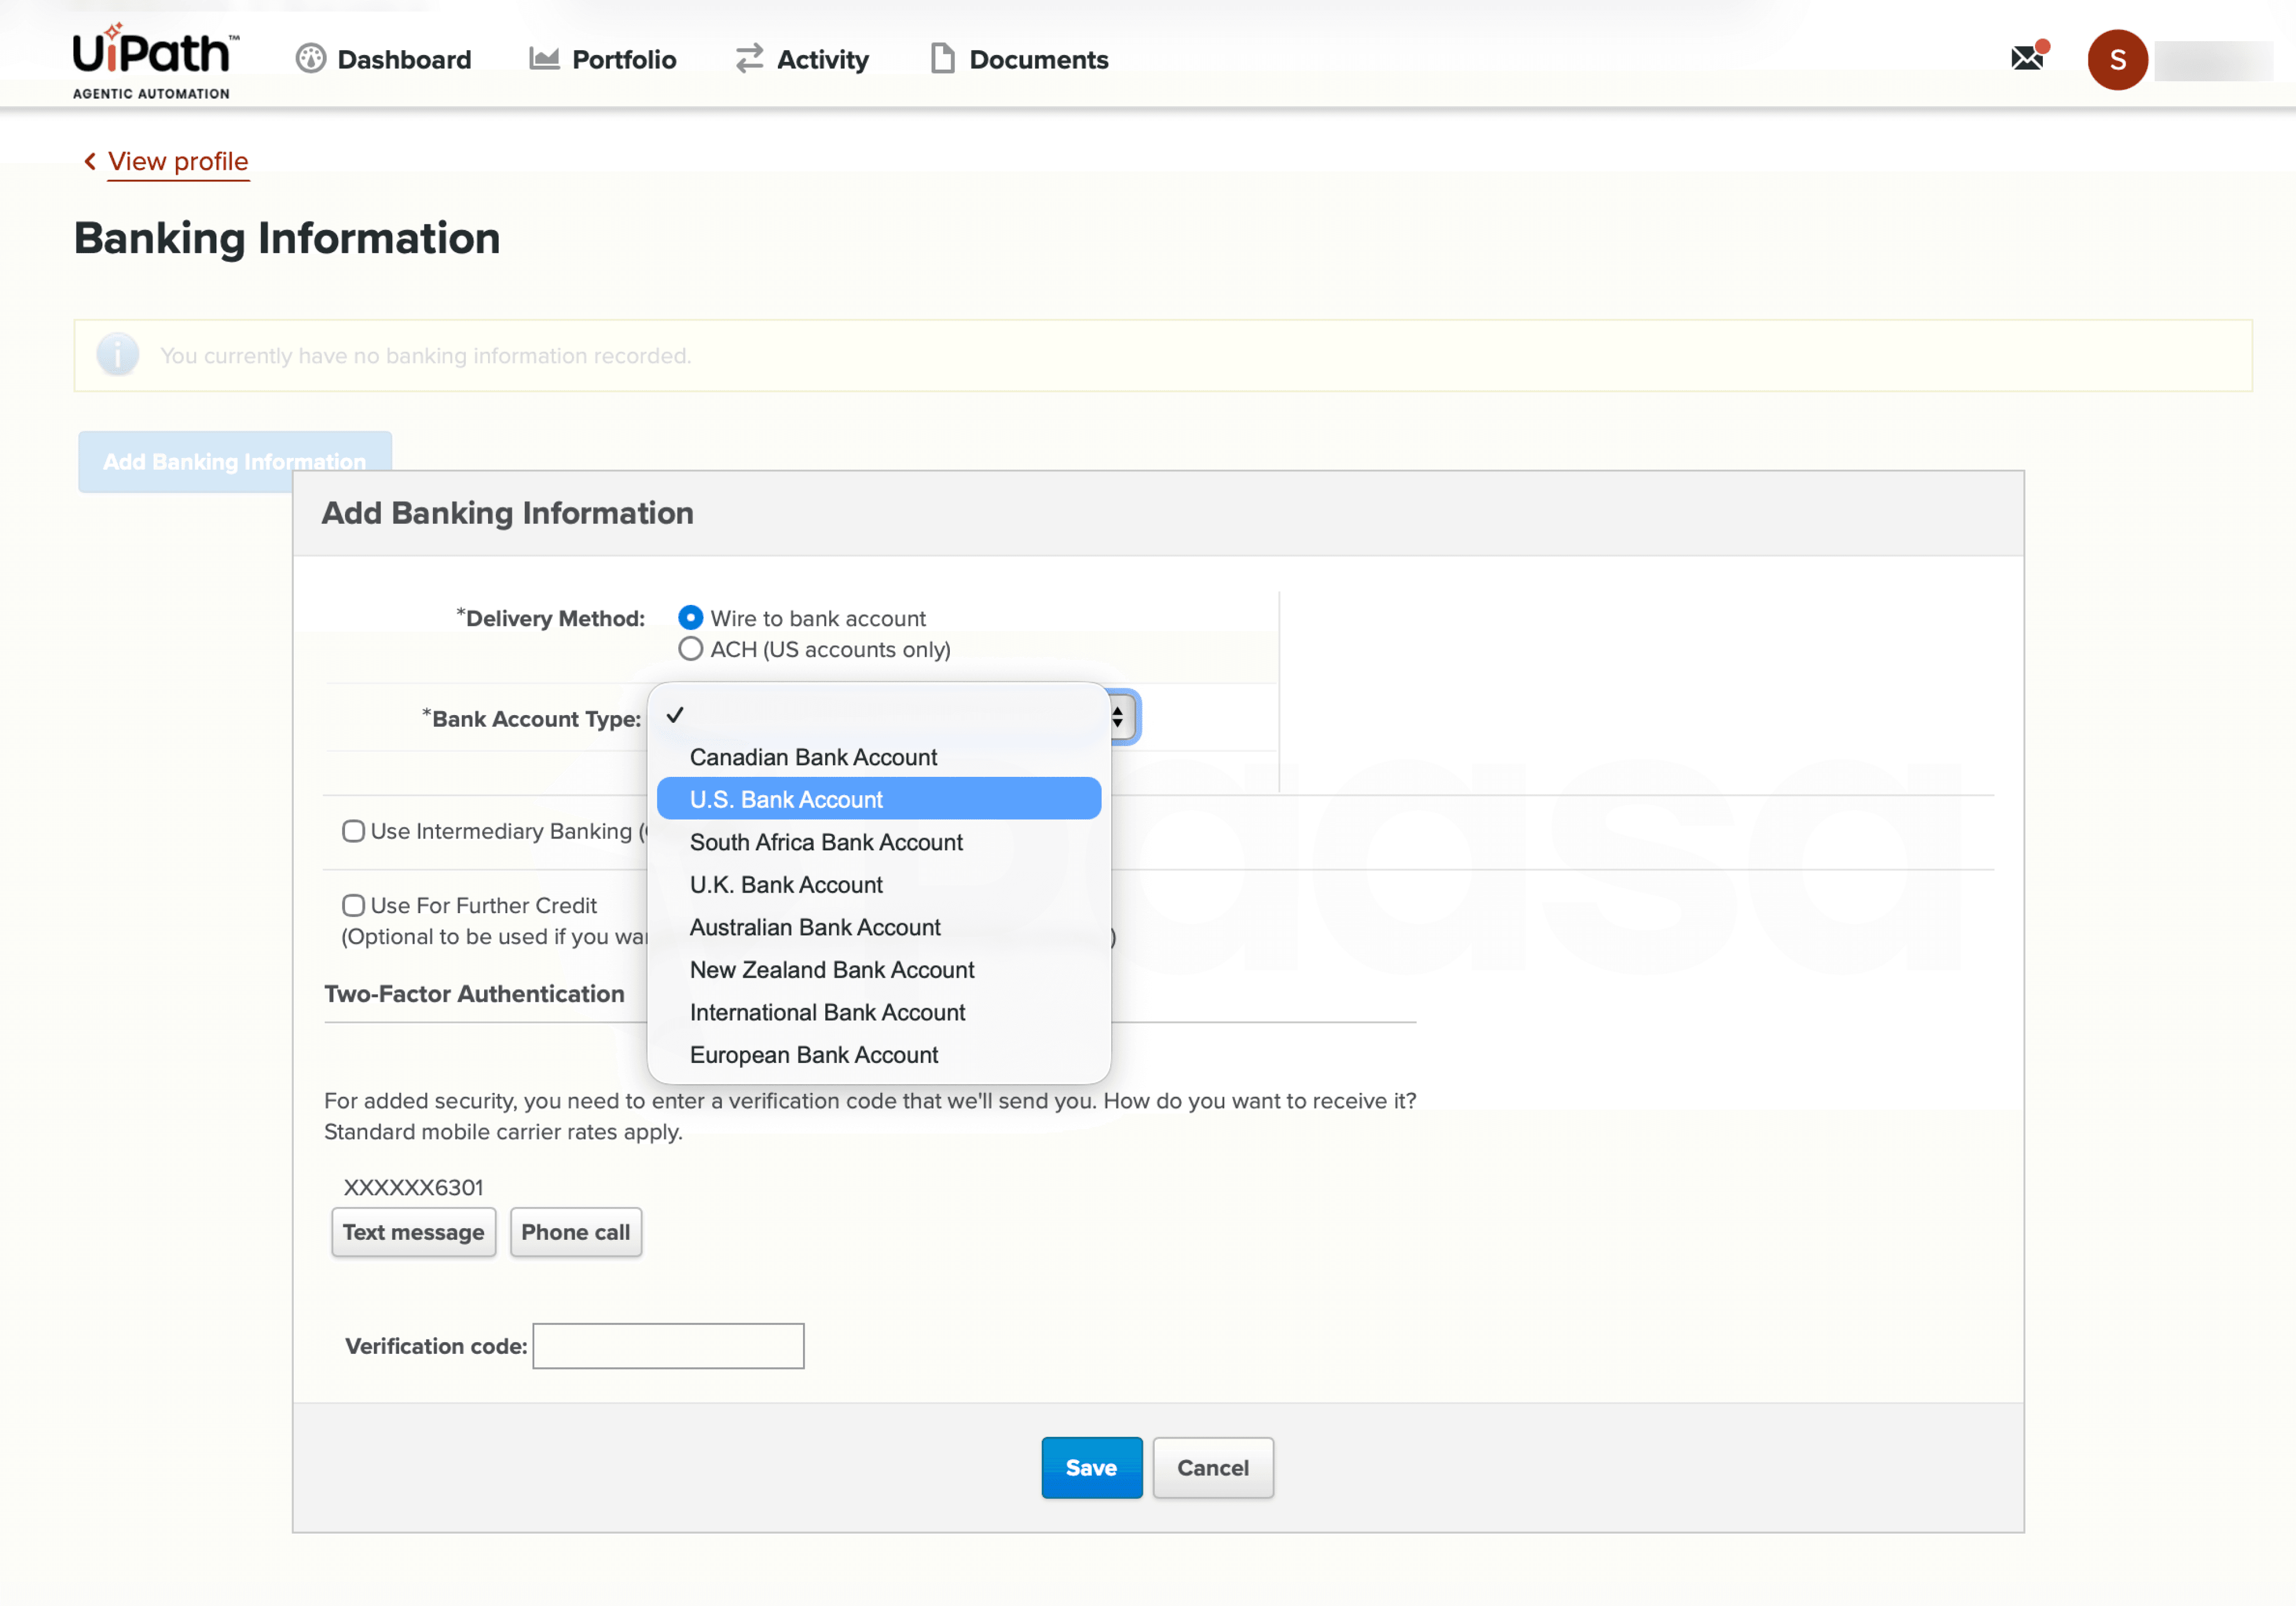This screenshot has height=1606, width=2296.
Task: Open the mail envelope notifications
Action: 2027,58
